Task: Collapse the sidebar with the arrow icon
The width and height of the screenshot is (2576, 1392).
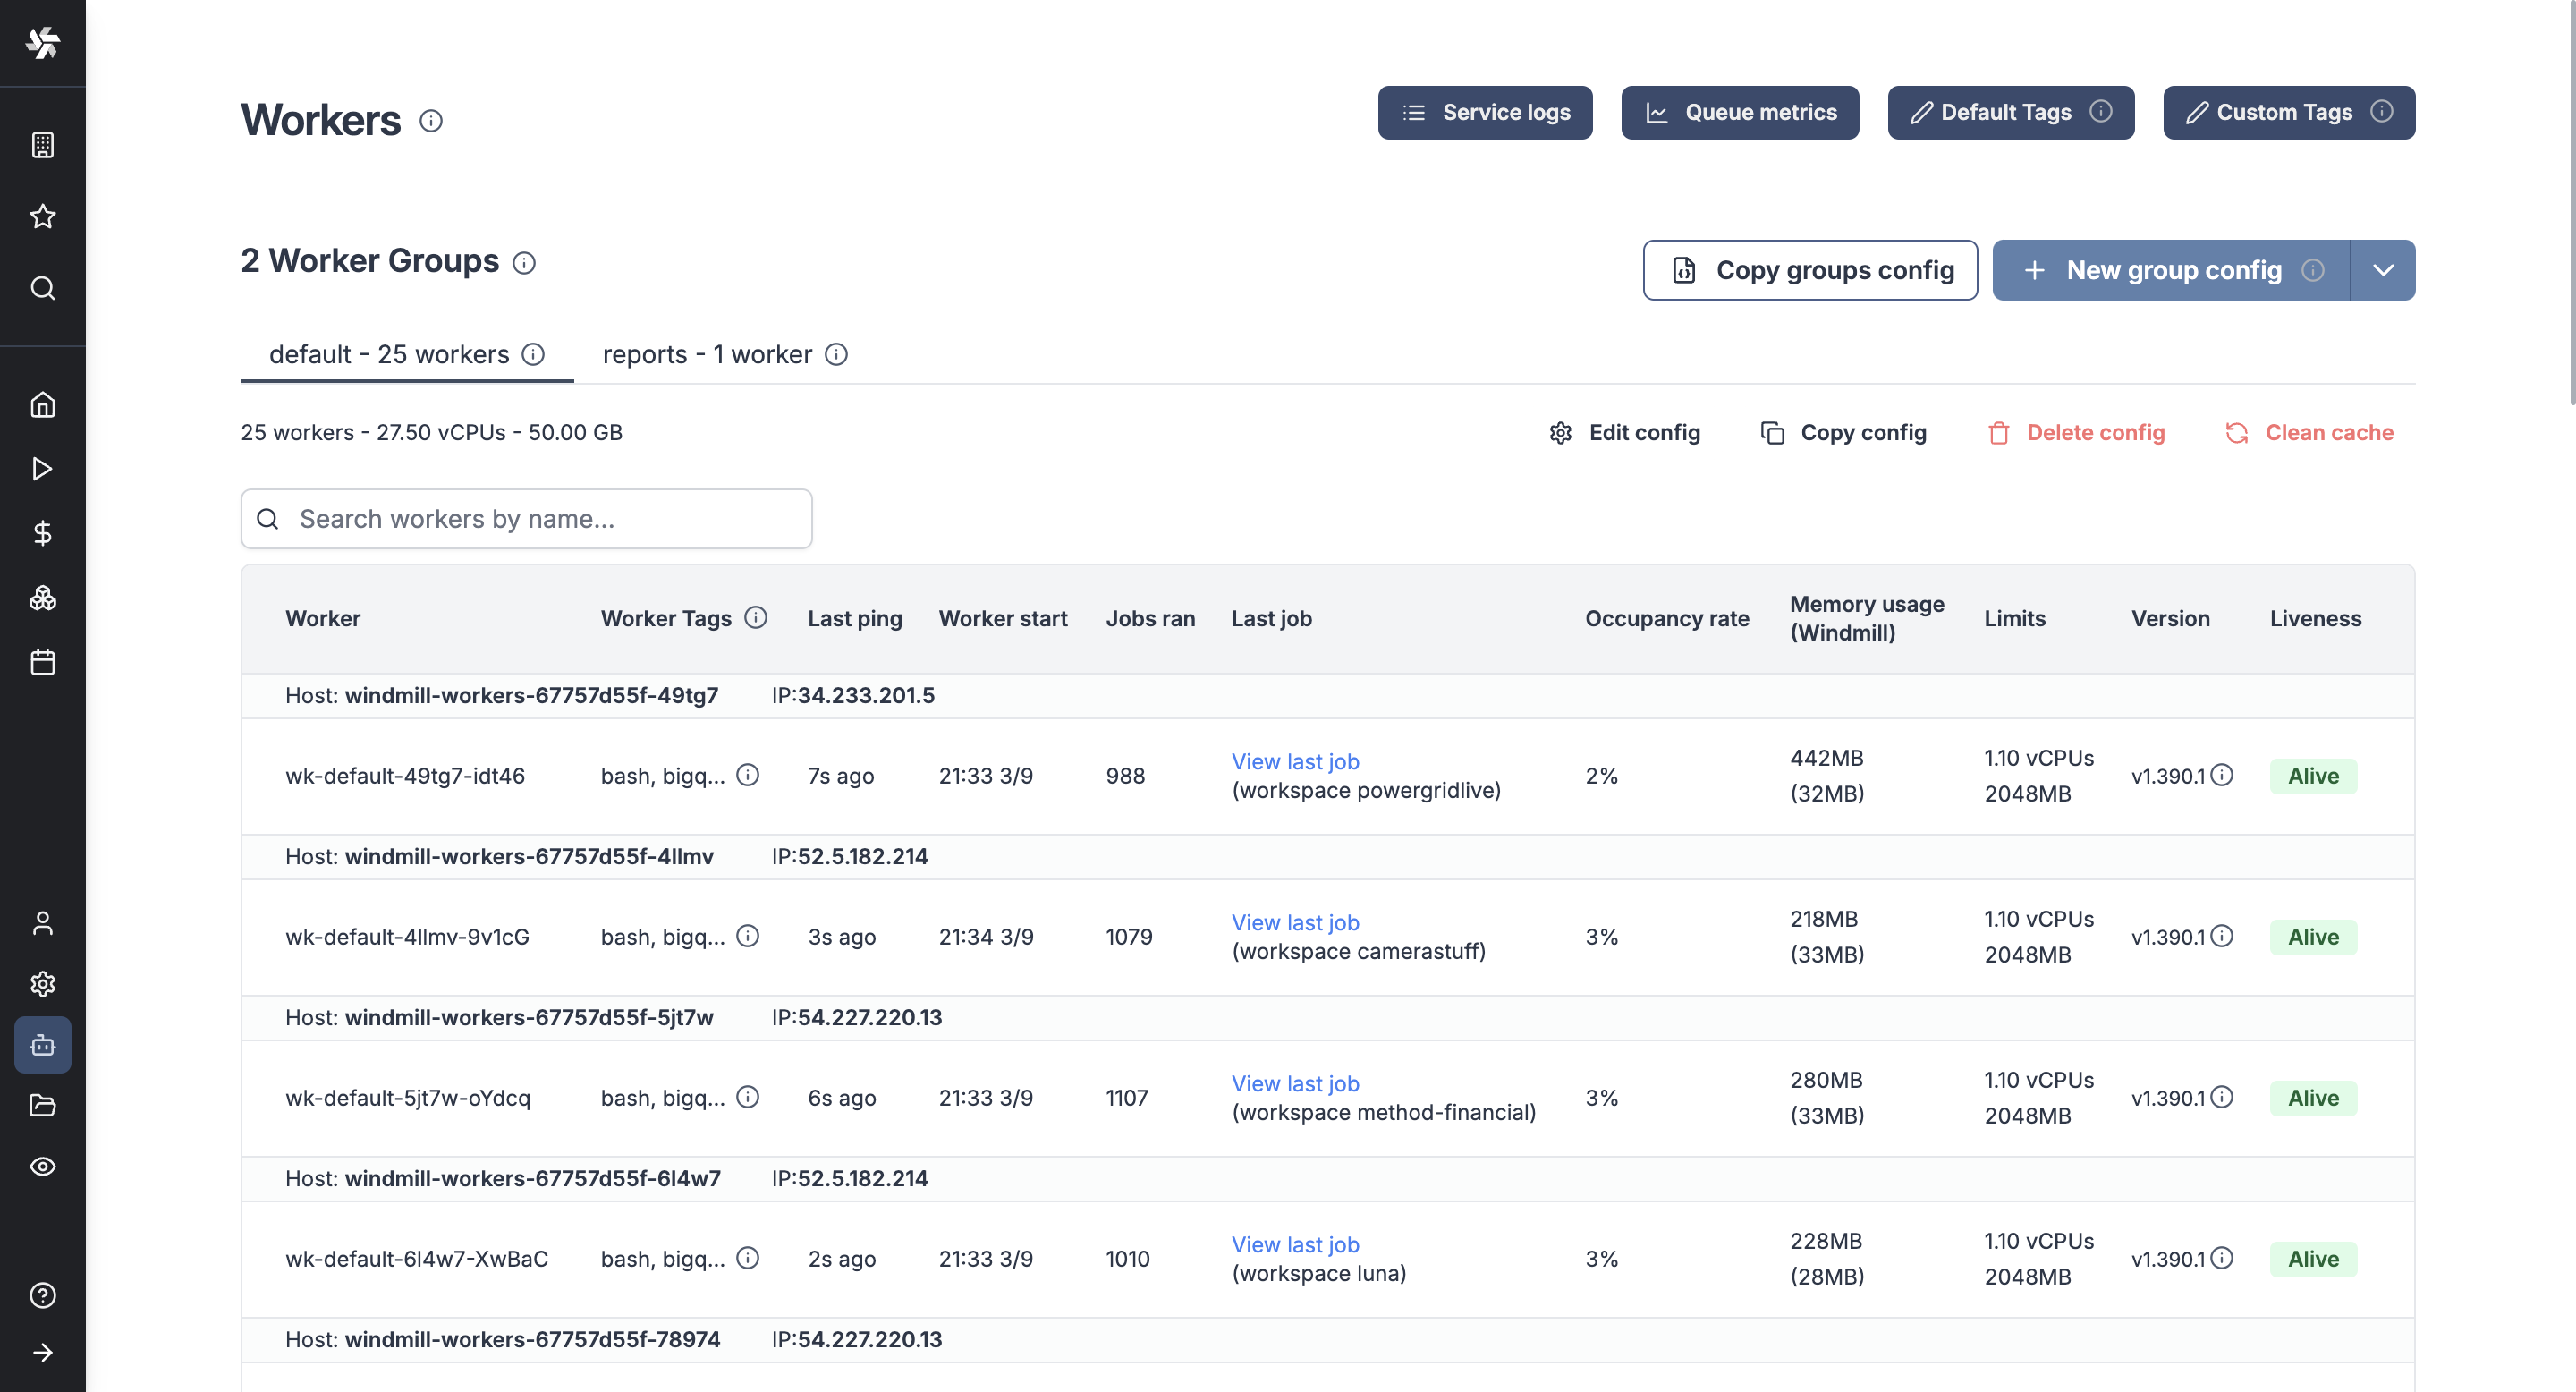Action: [x=42, y=1352]
